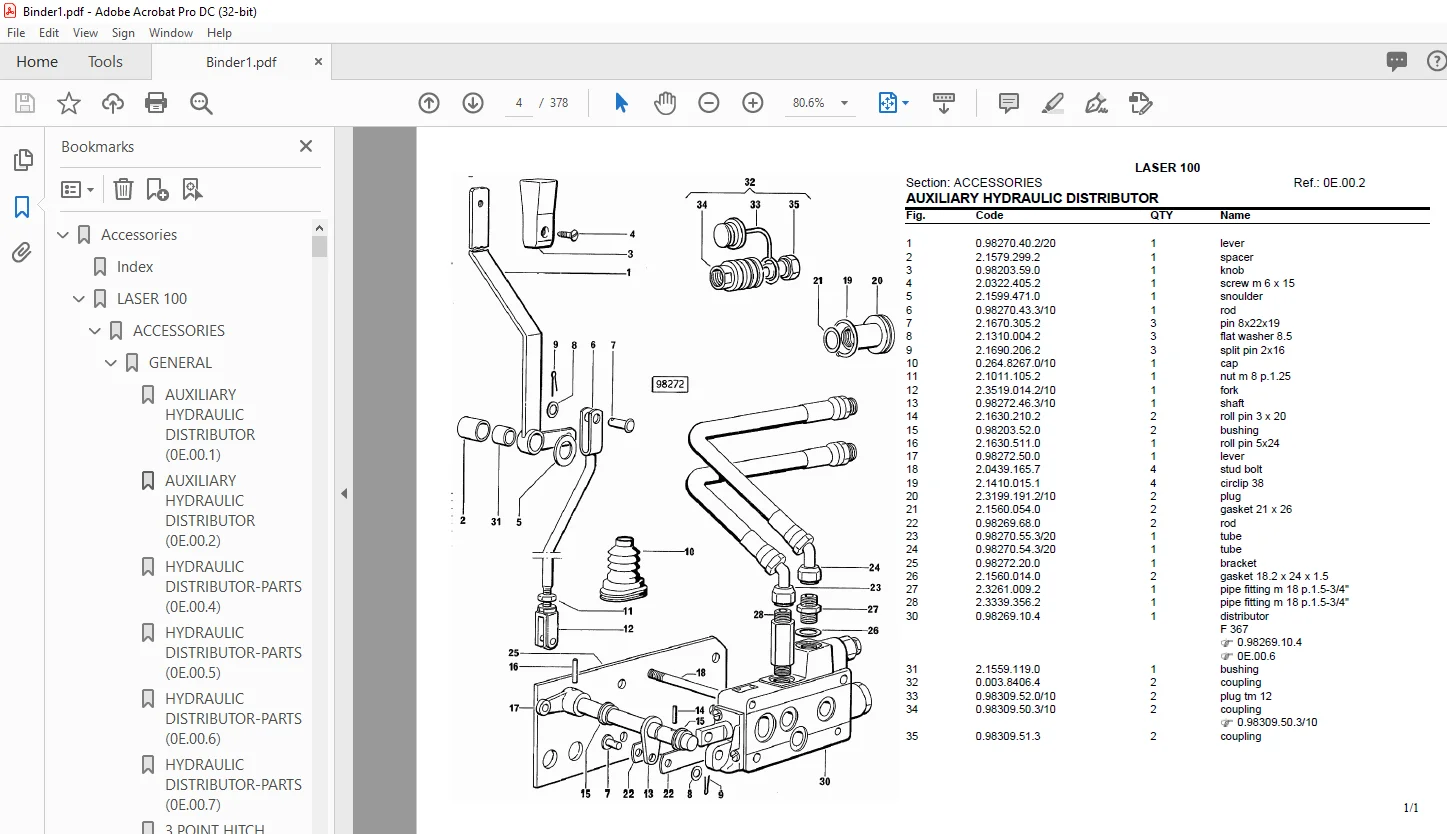Open the Find text search tool
This screenshot has width=1447, height=834.
(201, 103)
